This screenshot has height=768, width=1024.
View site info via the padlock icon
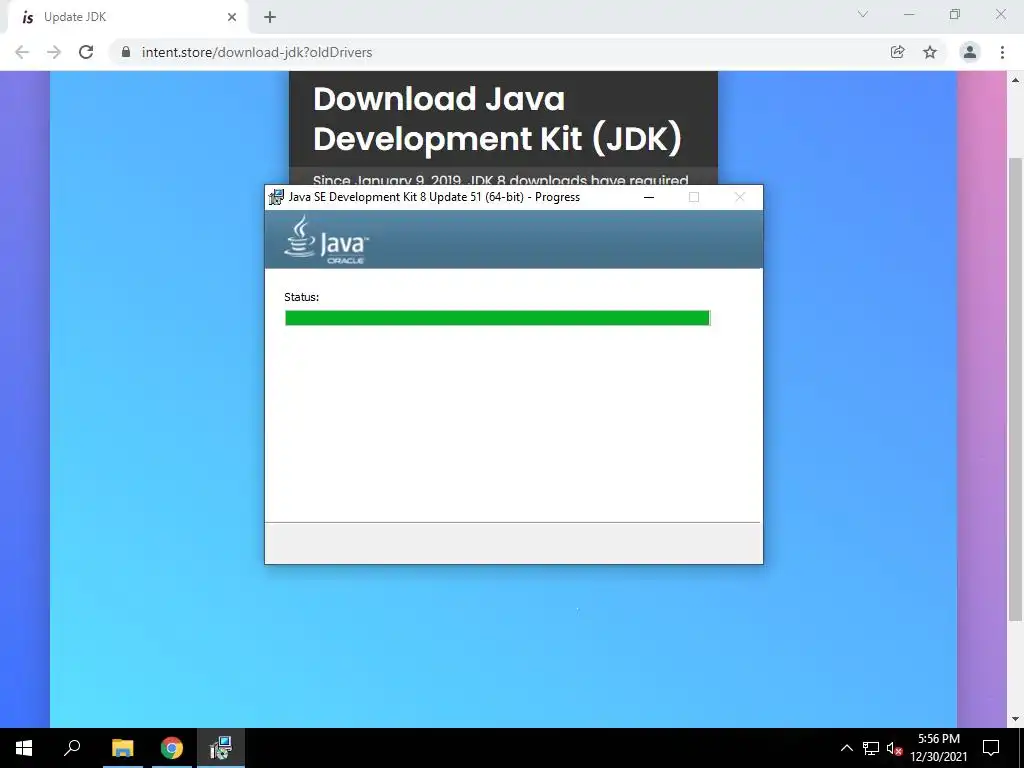[x=126, y=52]
